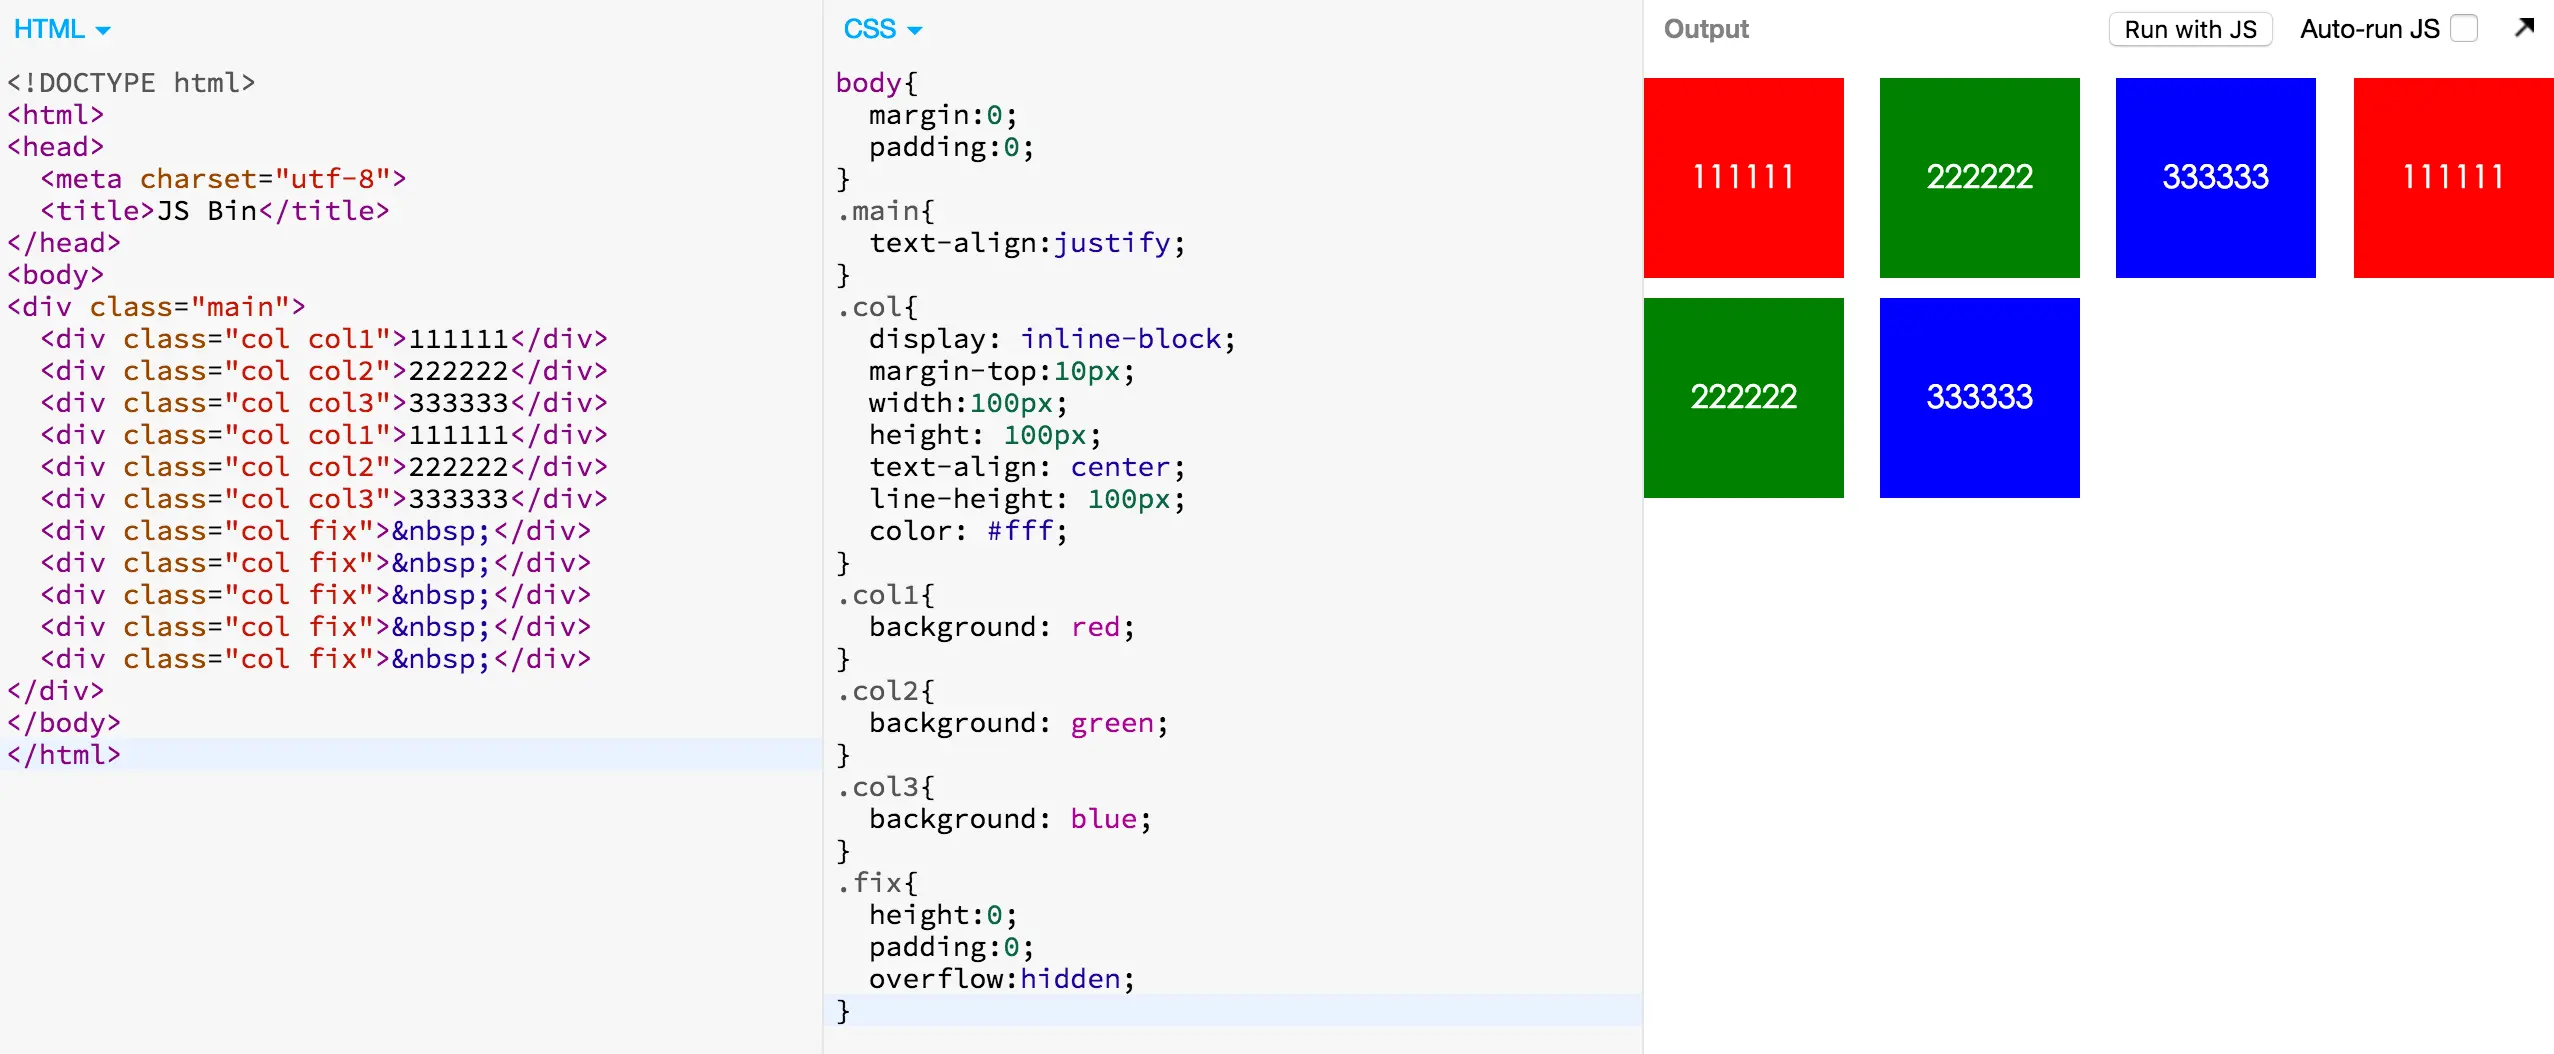Expand the HTML panel dropdown arrow
Viewport: 2554px width, 1054px height.
click(x=102, y=31)
